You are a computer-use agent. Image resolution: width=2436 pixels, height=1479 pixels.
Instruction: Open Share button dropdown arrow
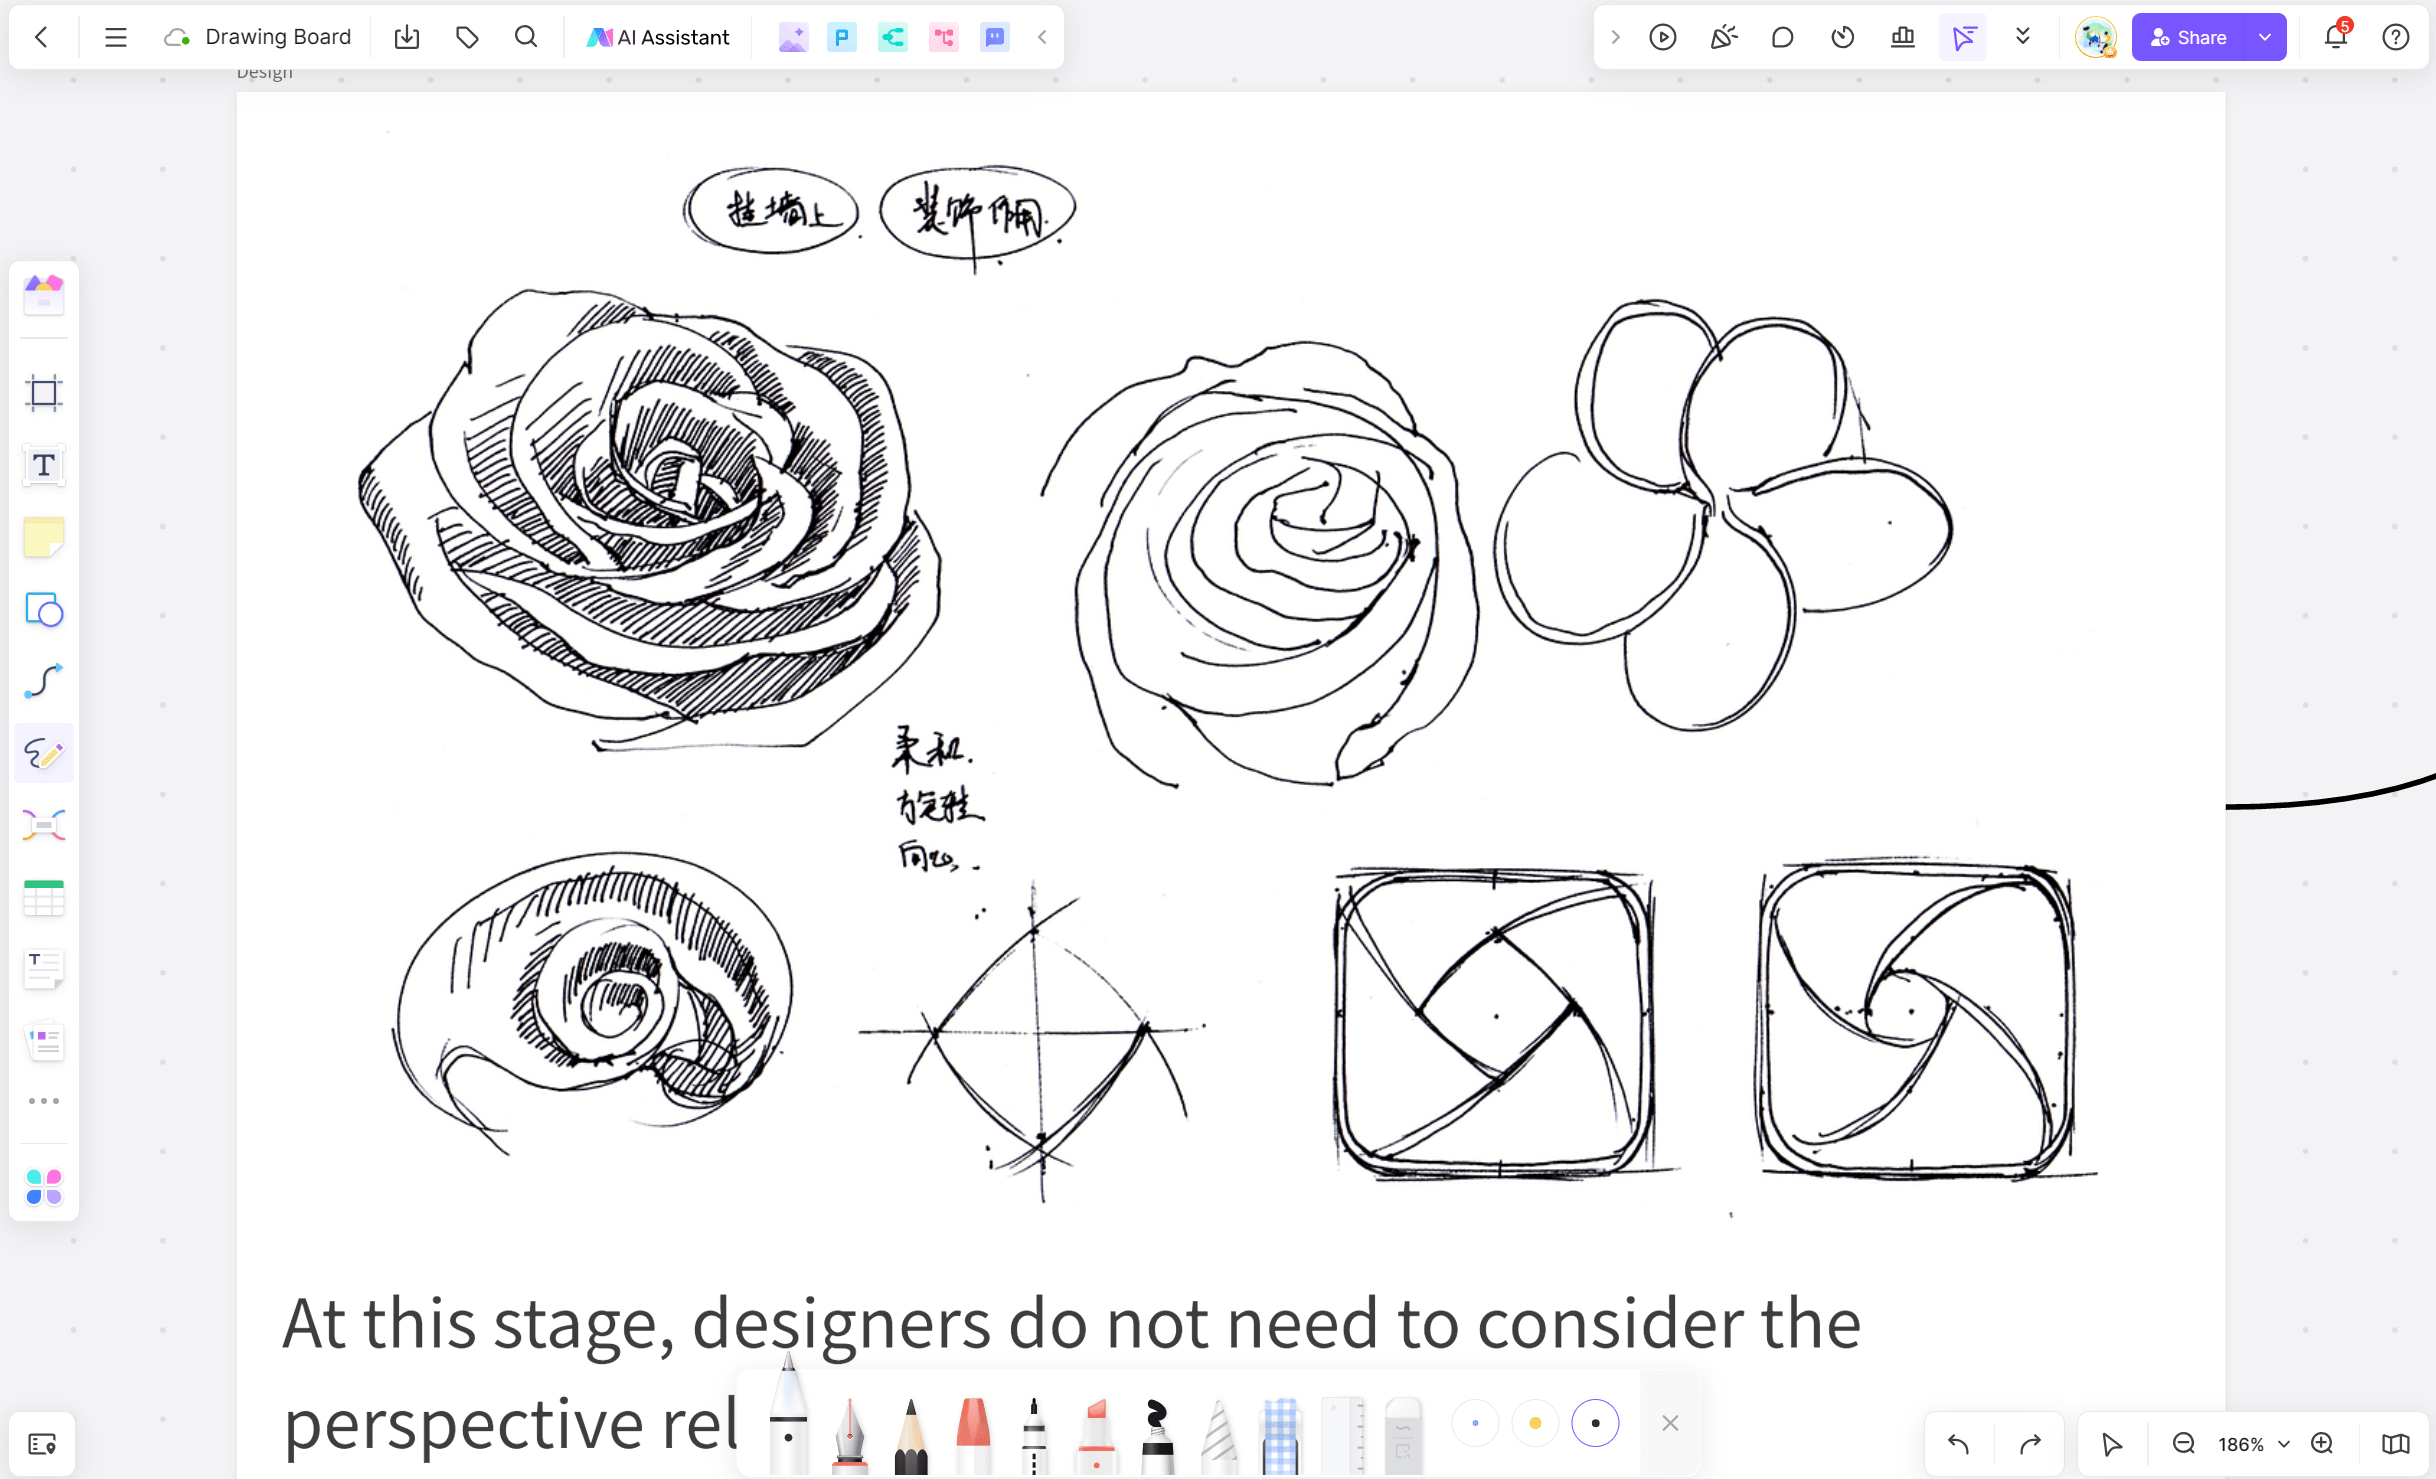point(2265,38)
